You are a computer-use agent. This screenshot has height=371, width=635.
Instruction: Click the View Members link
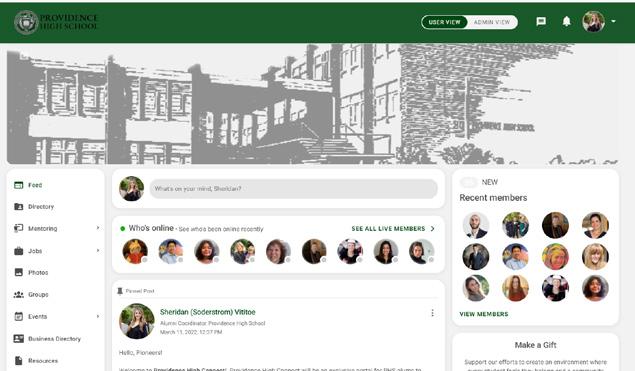point(484,314)
